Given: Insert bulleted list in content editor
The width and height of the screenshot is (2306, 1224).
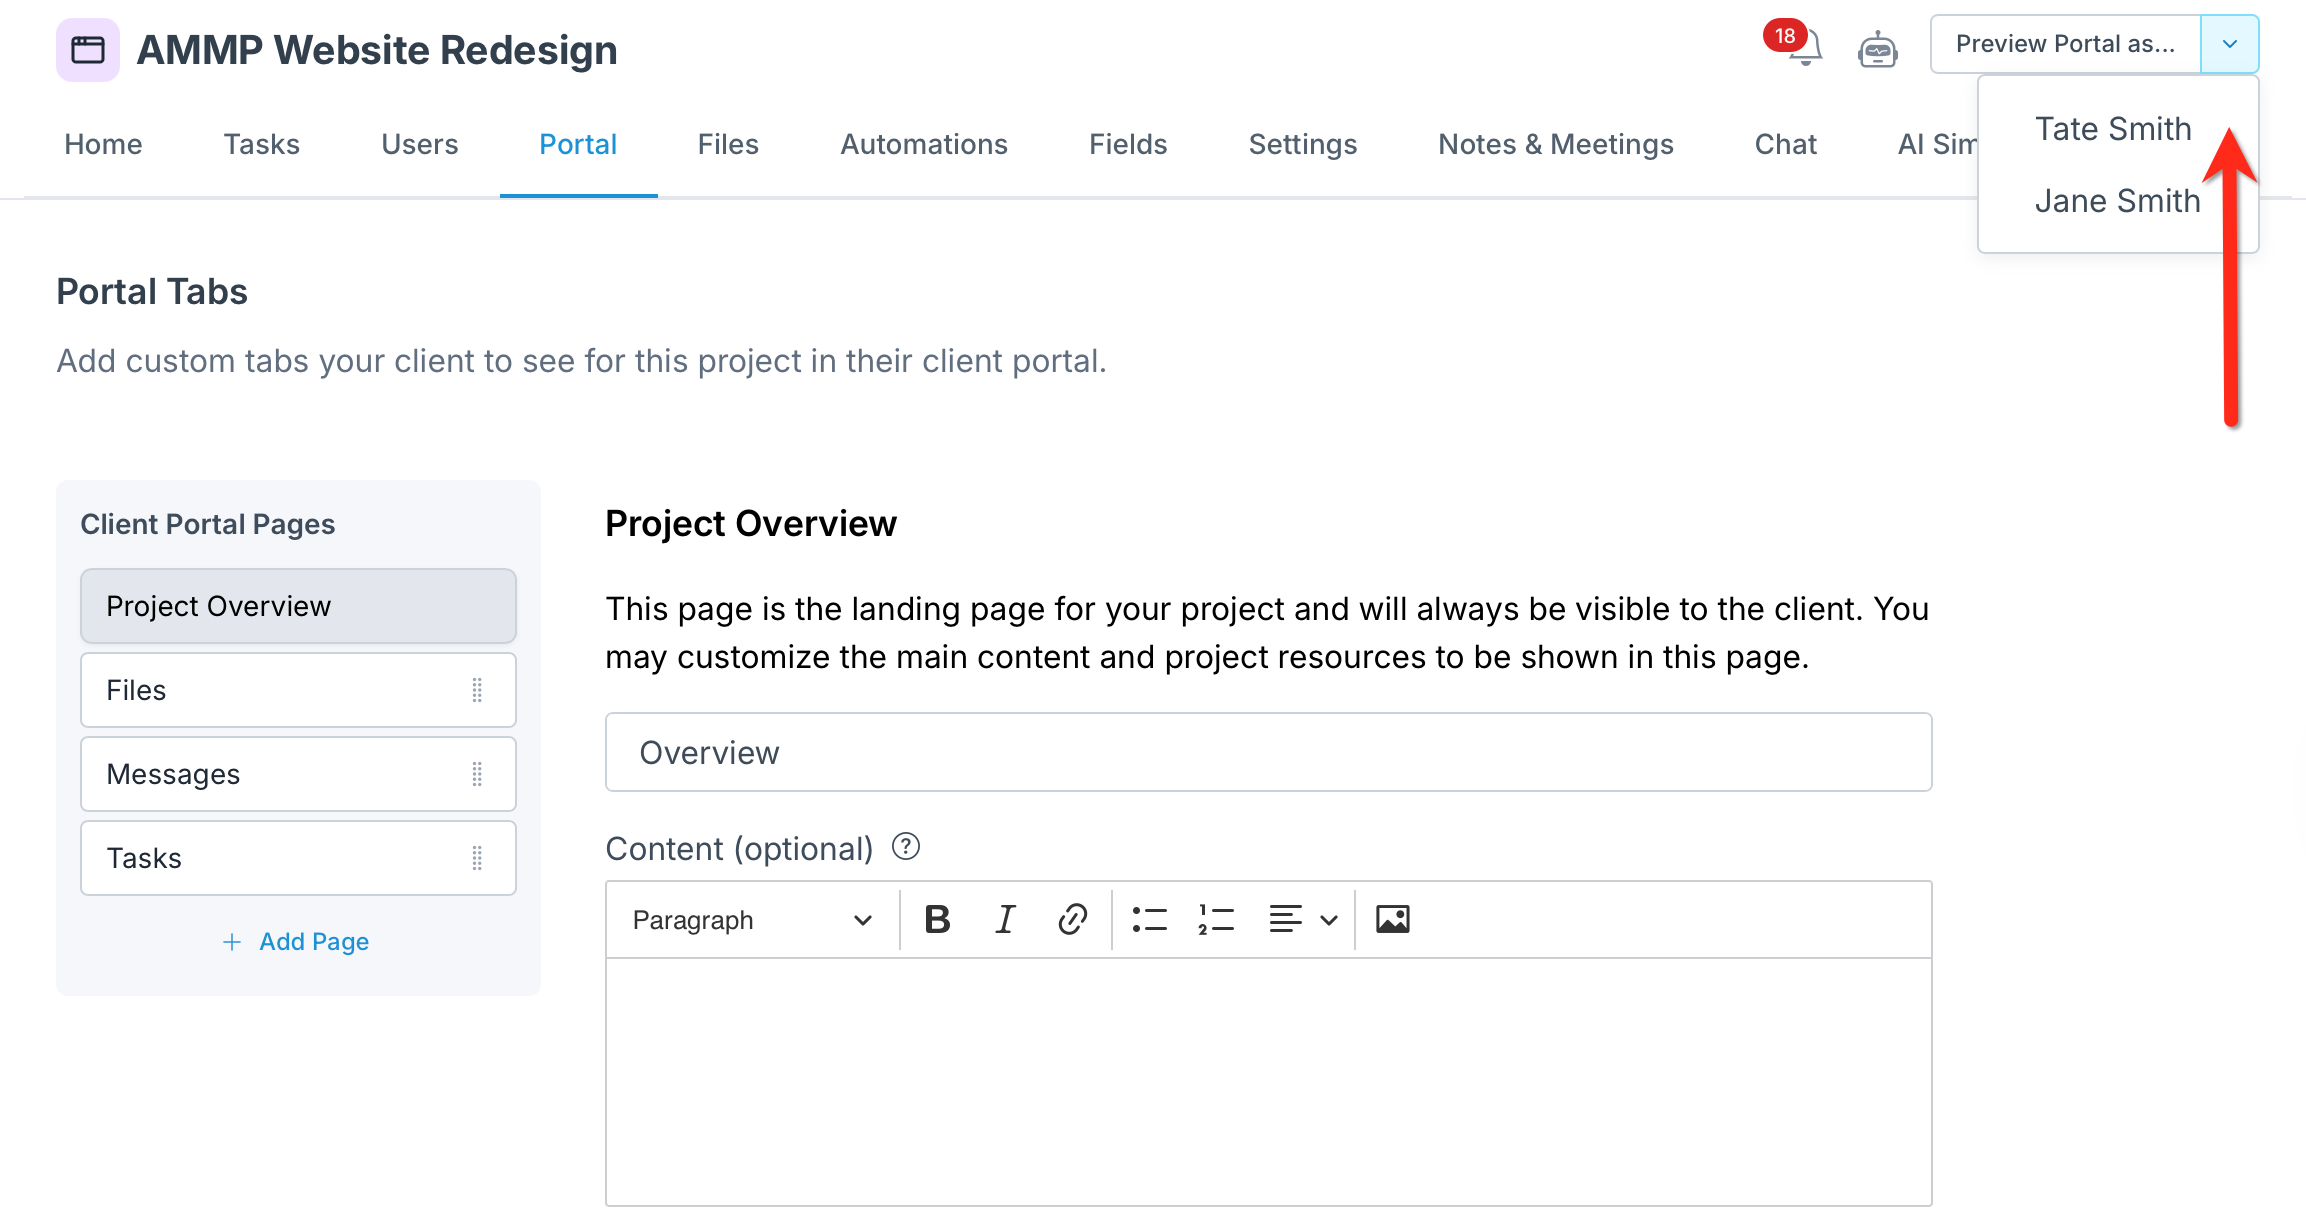Looking at the screenshot, I should pos(1149,919).
